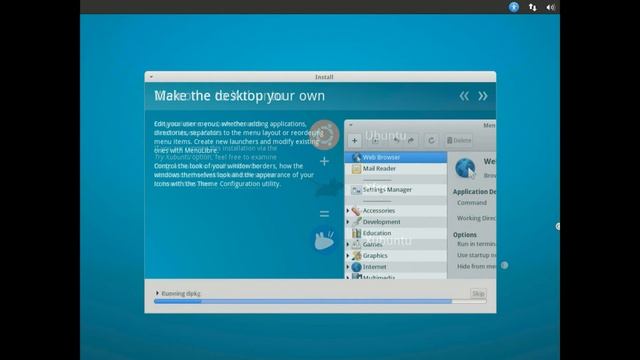This screenshot has height=360, width=640.
Task: Expand Development category in MenuLibre slide
Action: pos(348,222)
